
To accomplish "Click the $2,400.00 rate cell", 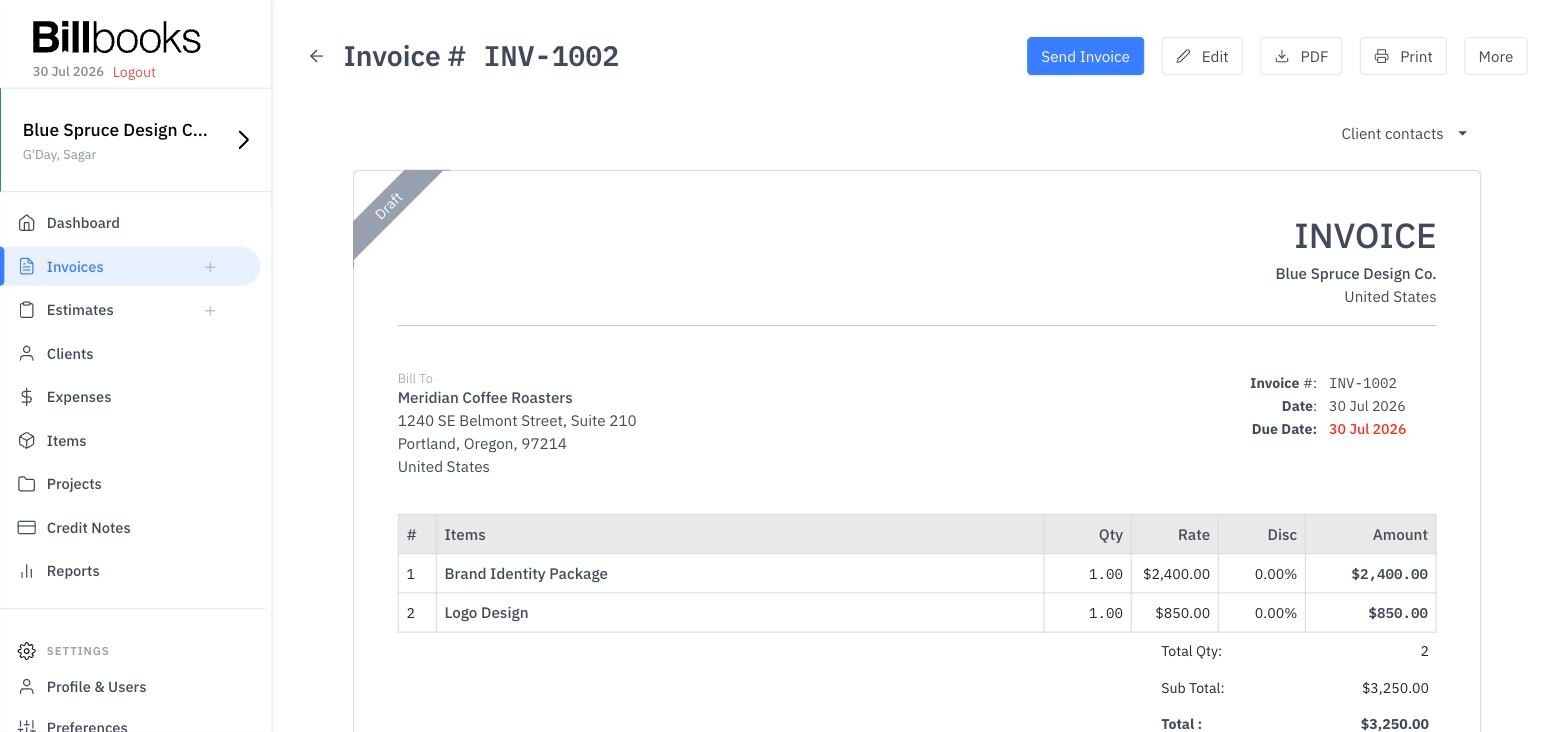I will pyautogui.click(x=1176, y=574).
